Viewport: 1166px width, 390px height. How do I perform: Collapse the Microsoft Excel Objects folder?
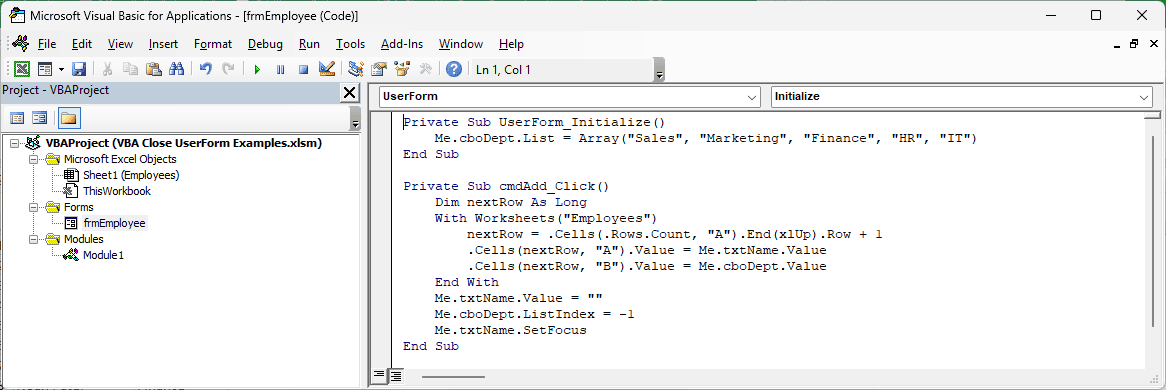(33, 159)
